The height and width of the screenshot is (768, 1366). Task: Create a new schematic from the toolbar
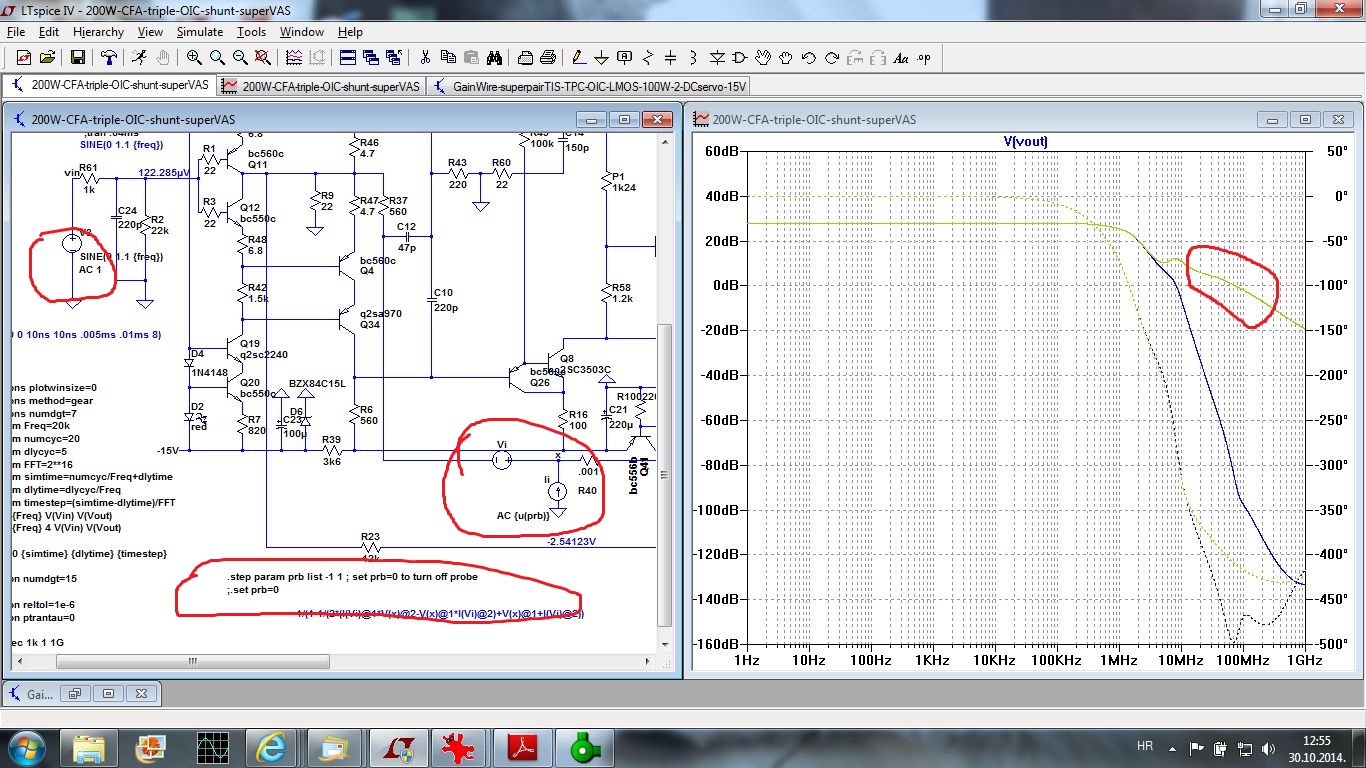[x=24, y=57]
